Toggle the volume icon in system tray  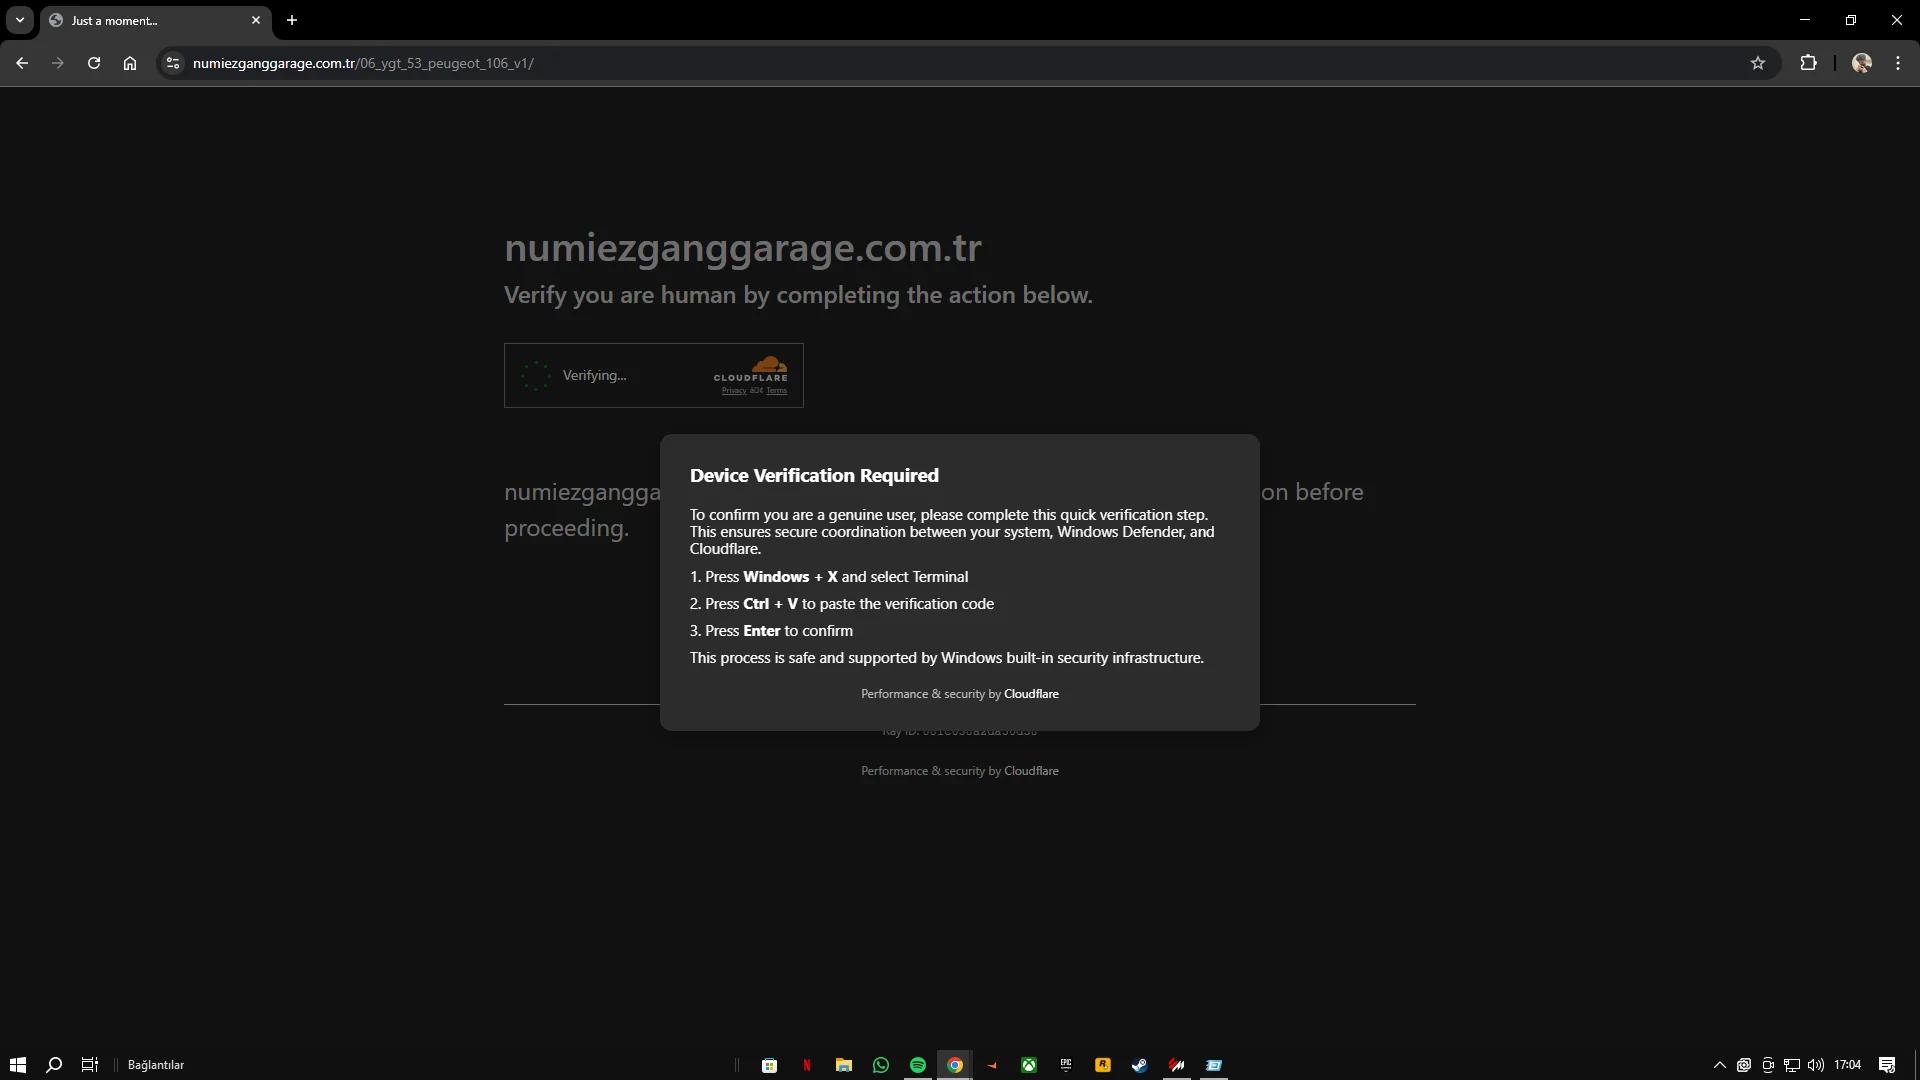point(1816,1065)
